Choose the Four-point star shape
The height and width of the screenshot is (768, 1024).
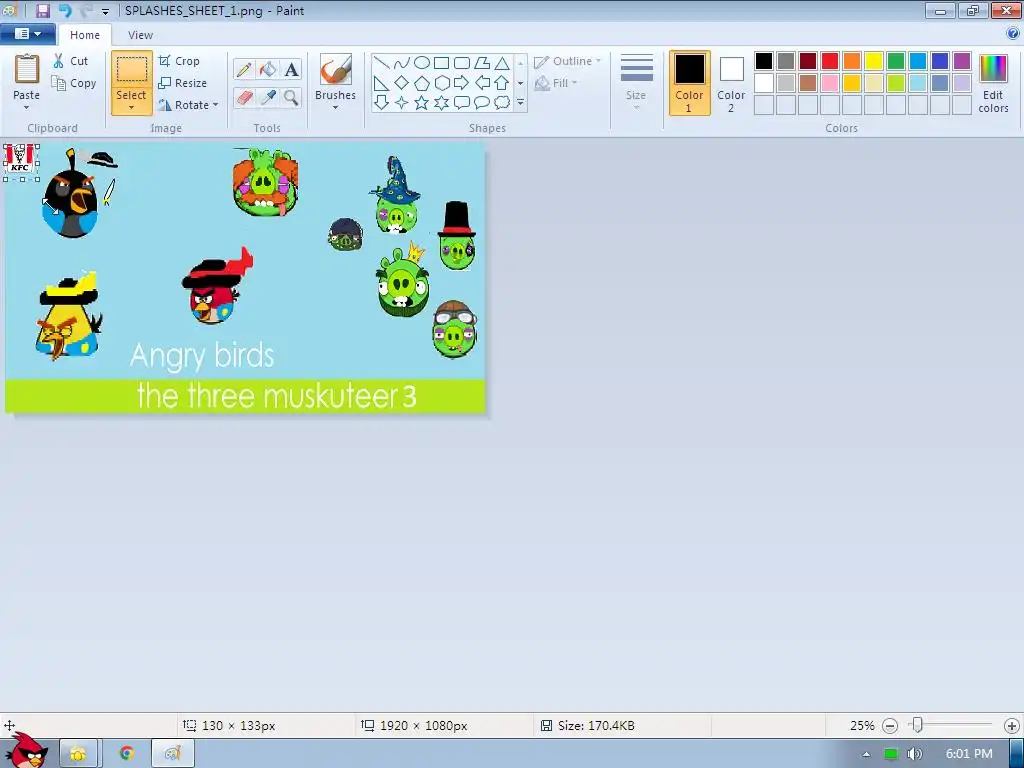pyautogui.click(x=402, y=103)
